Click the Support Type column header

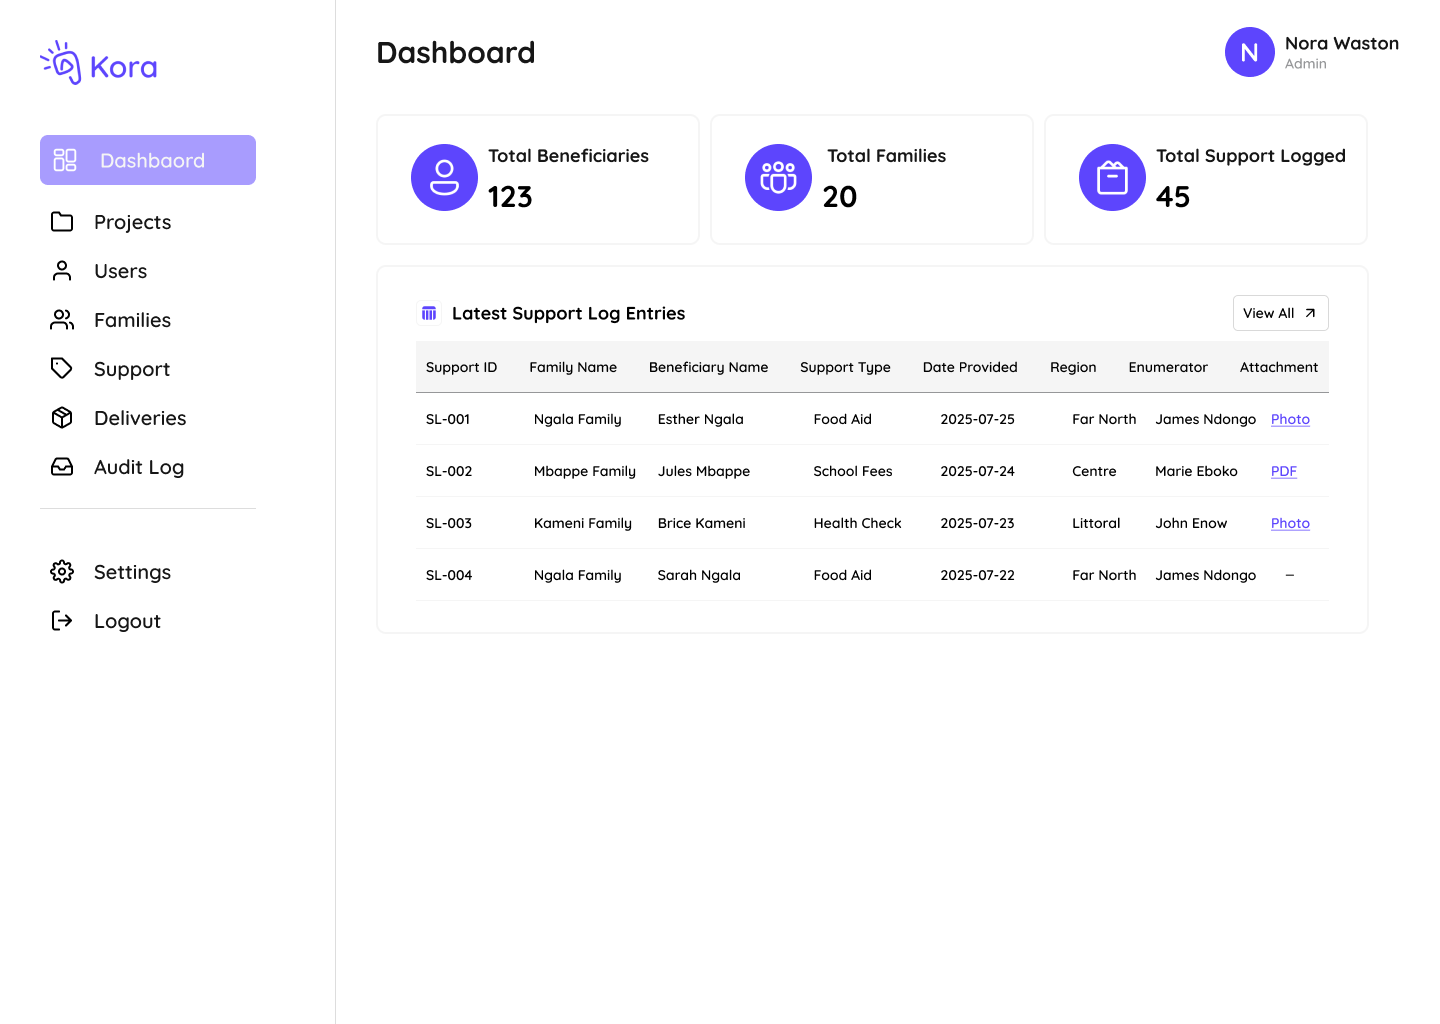click(845, 367)
